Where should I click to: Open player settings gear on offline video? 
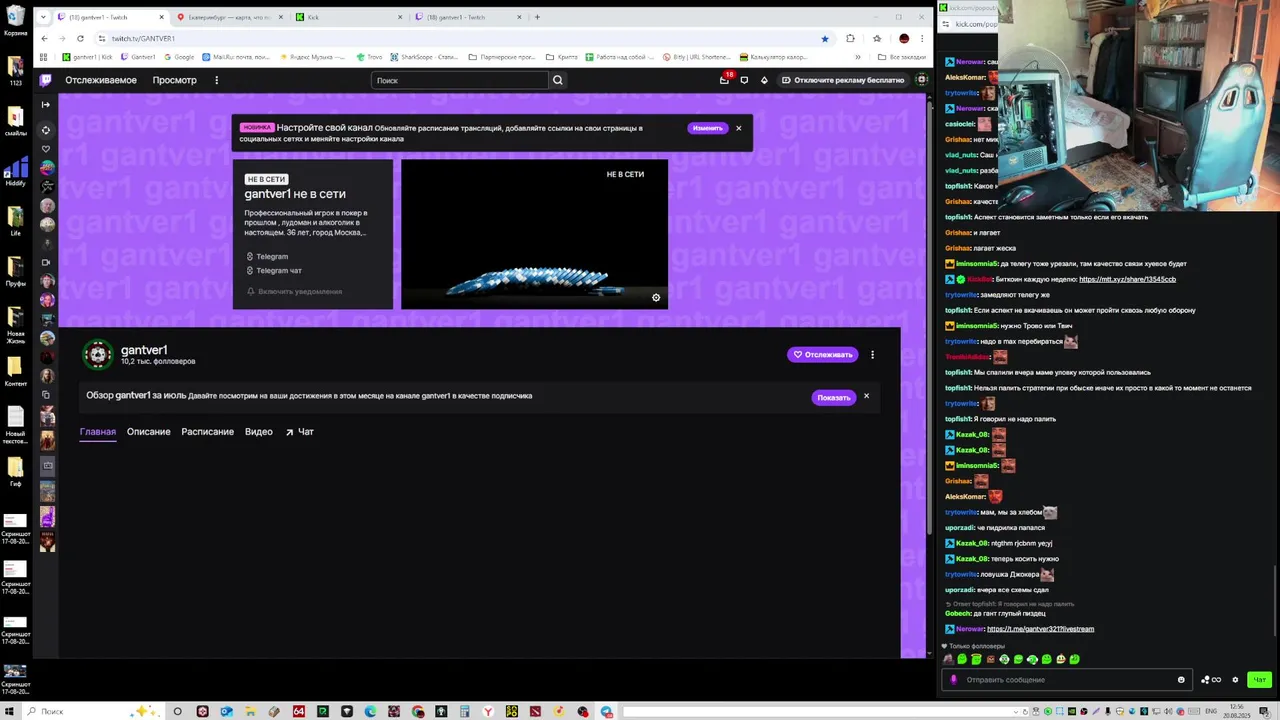click(x=656, y=297)
